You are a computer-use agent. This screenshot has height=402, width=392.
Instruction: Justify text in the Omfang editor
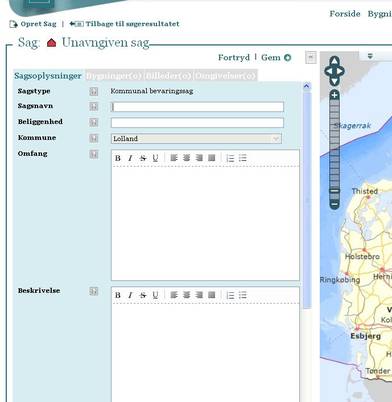tap(212, 158)
